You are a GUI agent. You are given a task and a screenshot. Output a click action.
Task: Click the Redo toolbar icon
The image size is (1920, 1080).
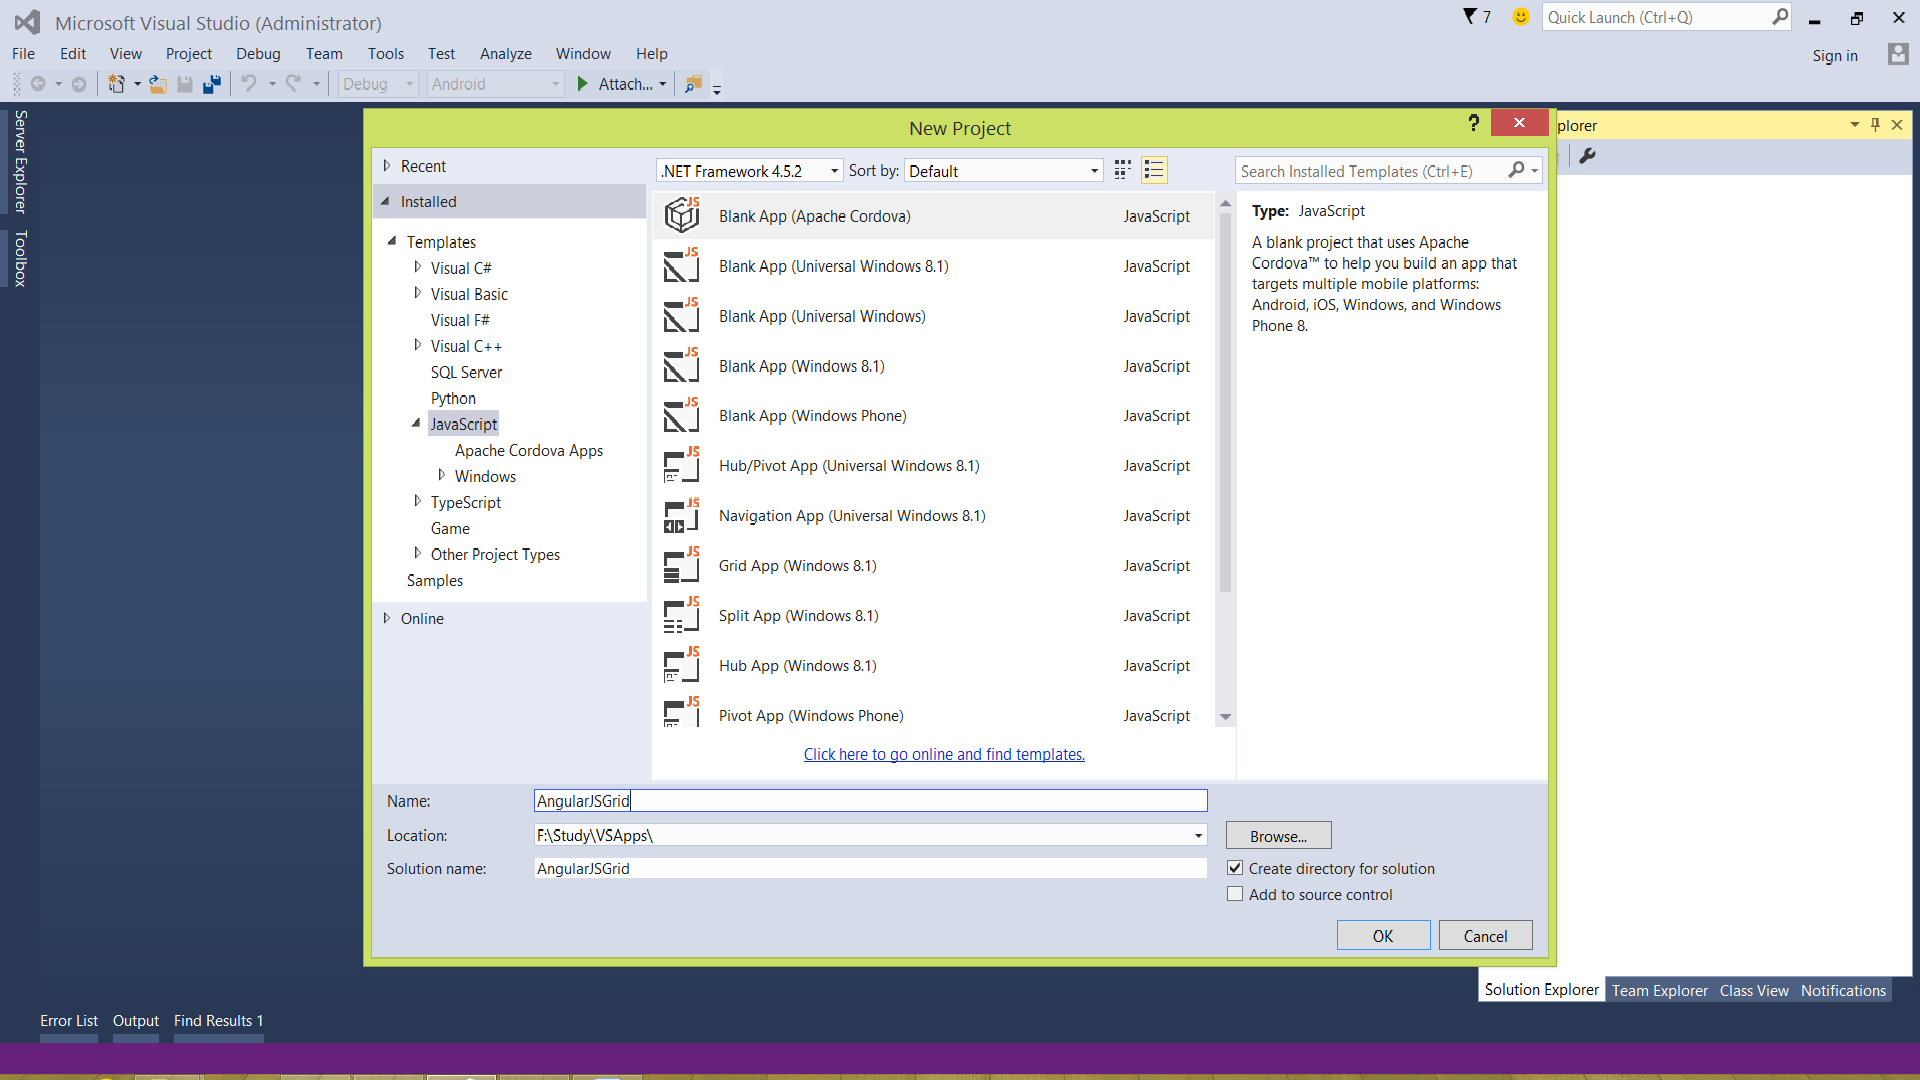click(x=293, y=84)
